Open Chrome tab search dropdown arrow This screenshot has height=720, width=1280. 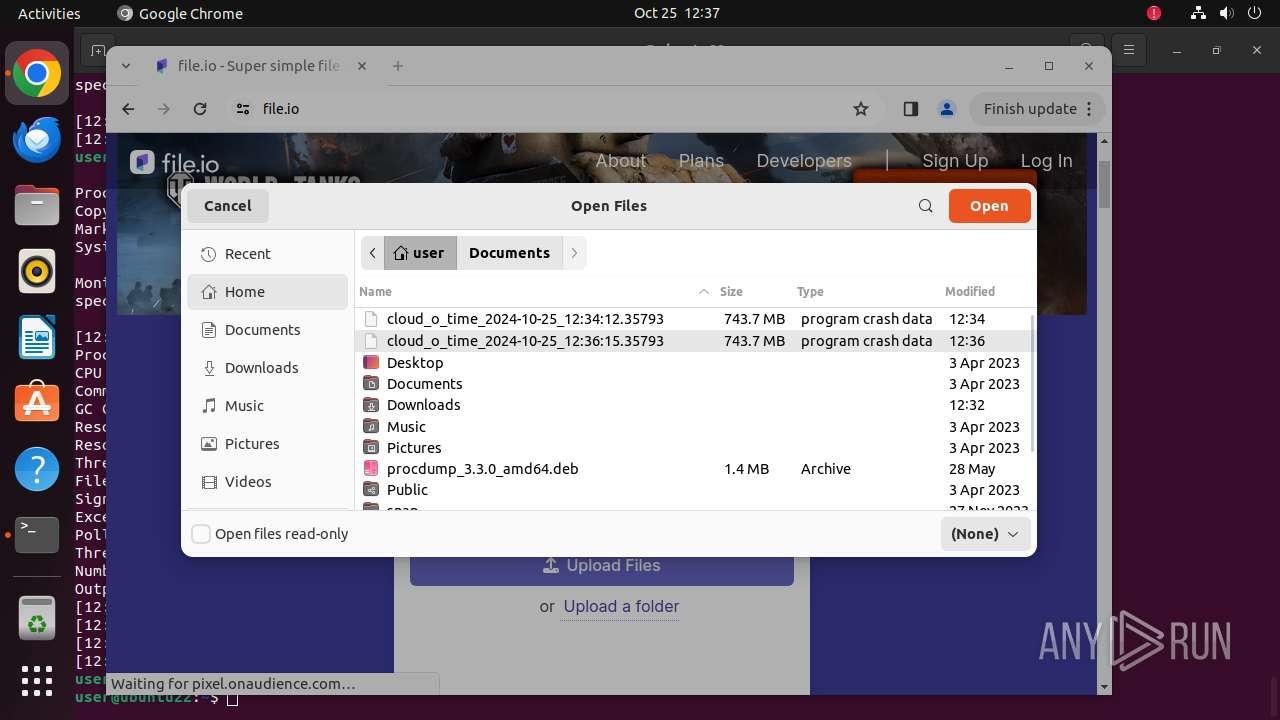pos(126,66)
